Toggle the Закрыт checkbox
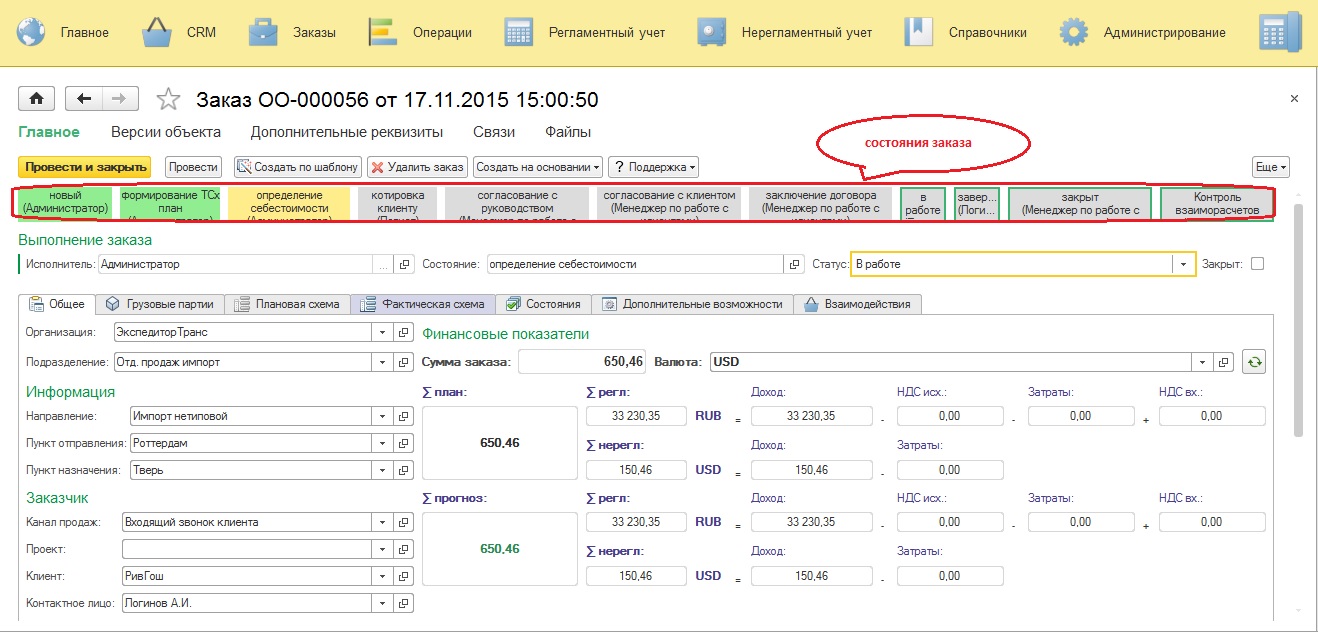The width and height of the screenshot is (1318, 632). point(1258,264)
